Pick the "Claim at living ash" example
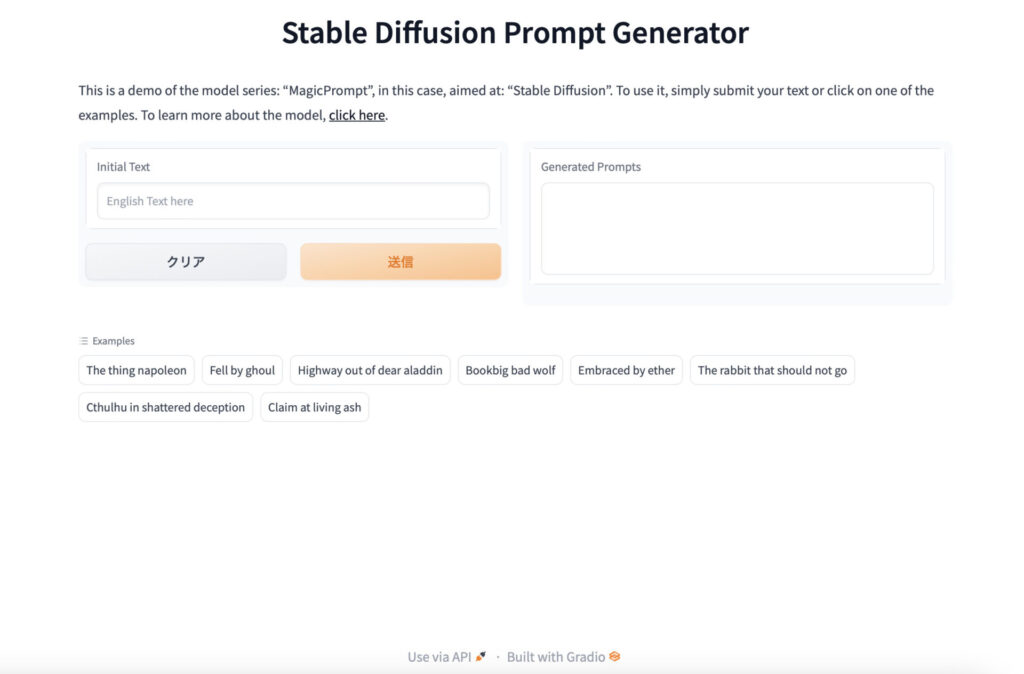The height and width of the screenshot is (674, 1024). pyautogui.click(x=314, y=407)
